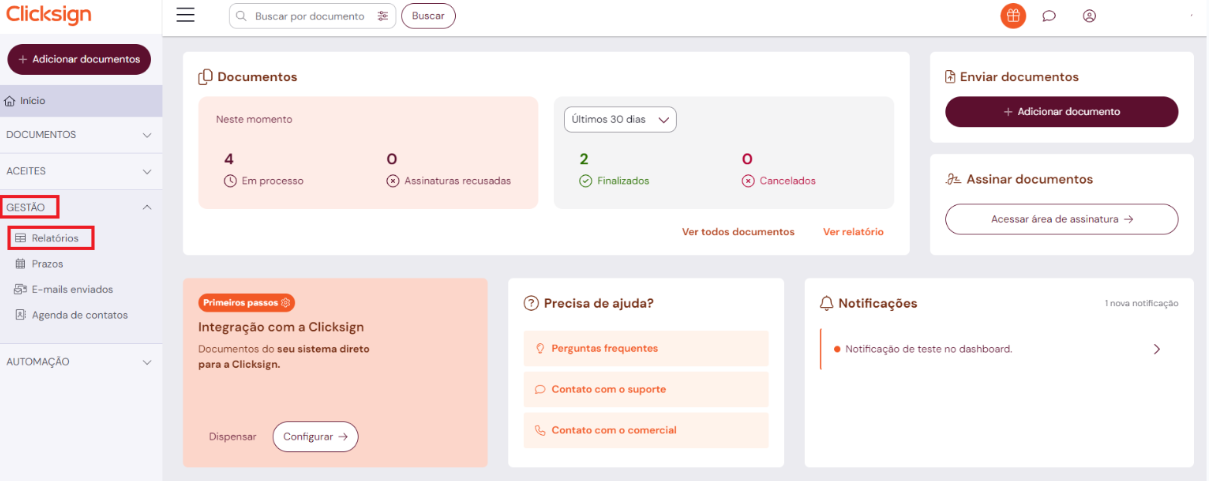This screenshot has height=481, width=1209.
Task: Open the hamburger menu icon
Action: [x=185, y=15]
